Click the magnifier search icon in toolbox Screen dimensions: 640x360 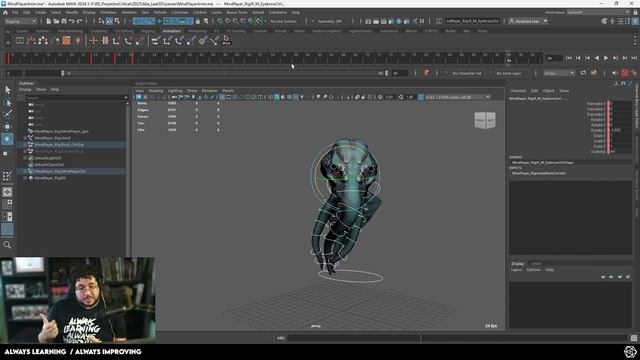click(x=7, y=245)
